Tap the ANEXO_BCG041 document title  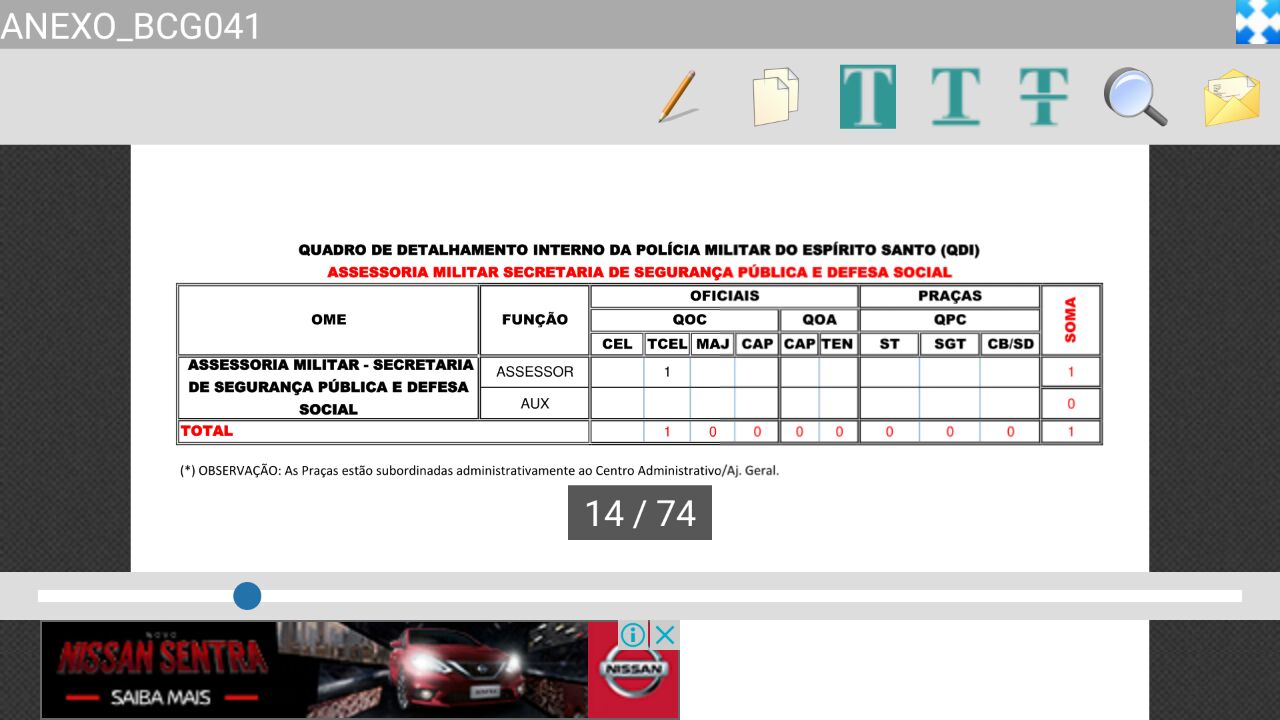point(131,26)
